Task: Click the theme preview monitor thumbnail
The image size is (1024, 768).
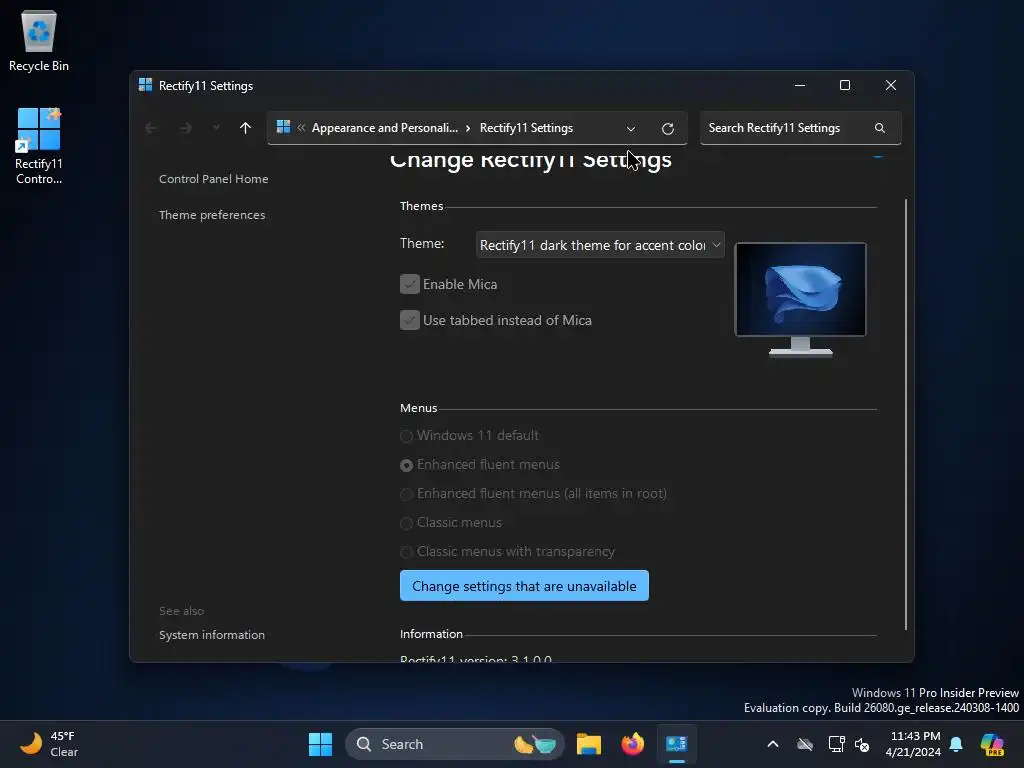Action: [x=801, y=299]
